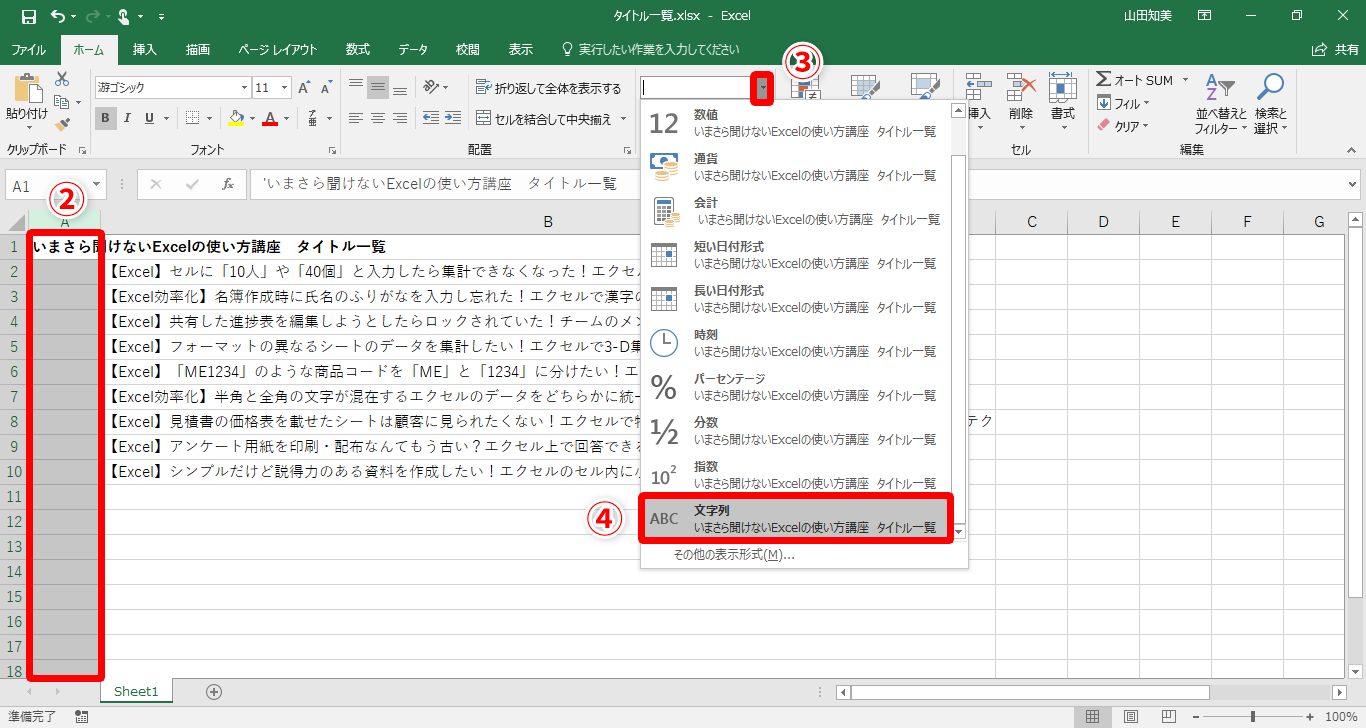The image size is (1366, 728).
Task: Switch to Normal view in status bar
Action: tap(1092, 716)
